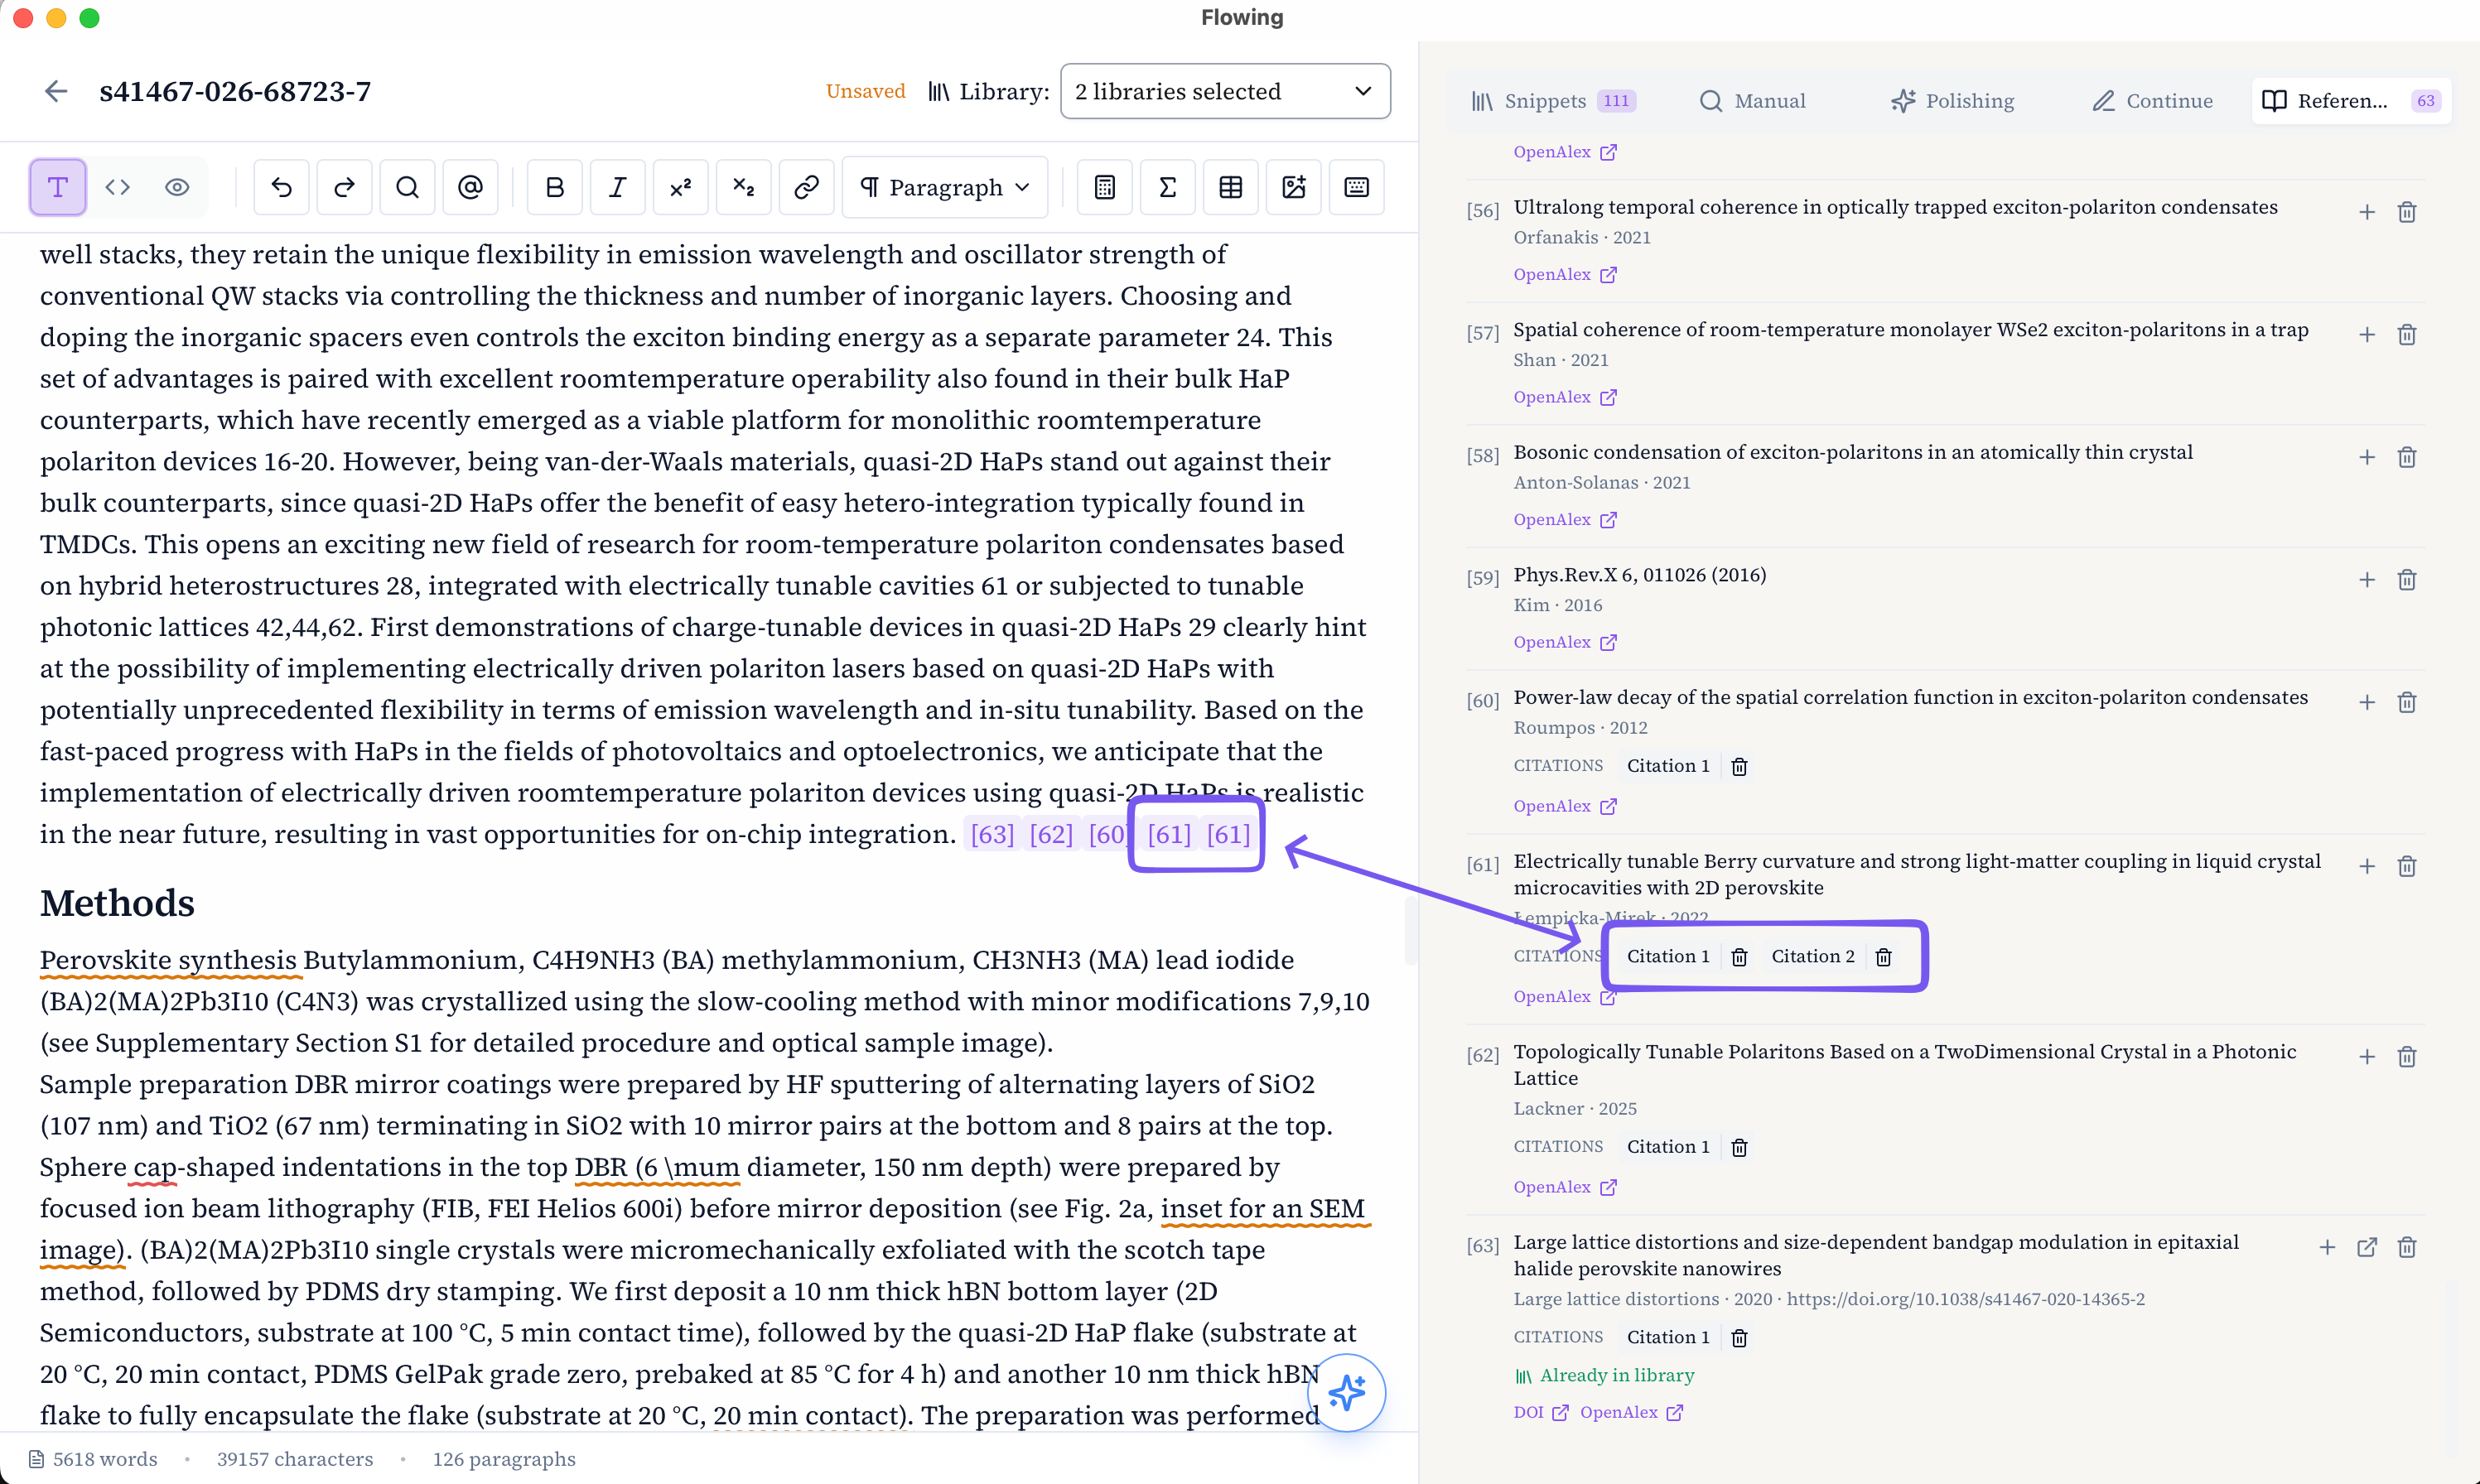
Task: Remove Citation 1 of reference 61
Action: pyautogui.click(x=1740, y=957)
